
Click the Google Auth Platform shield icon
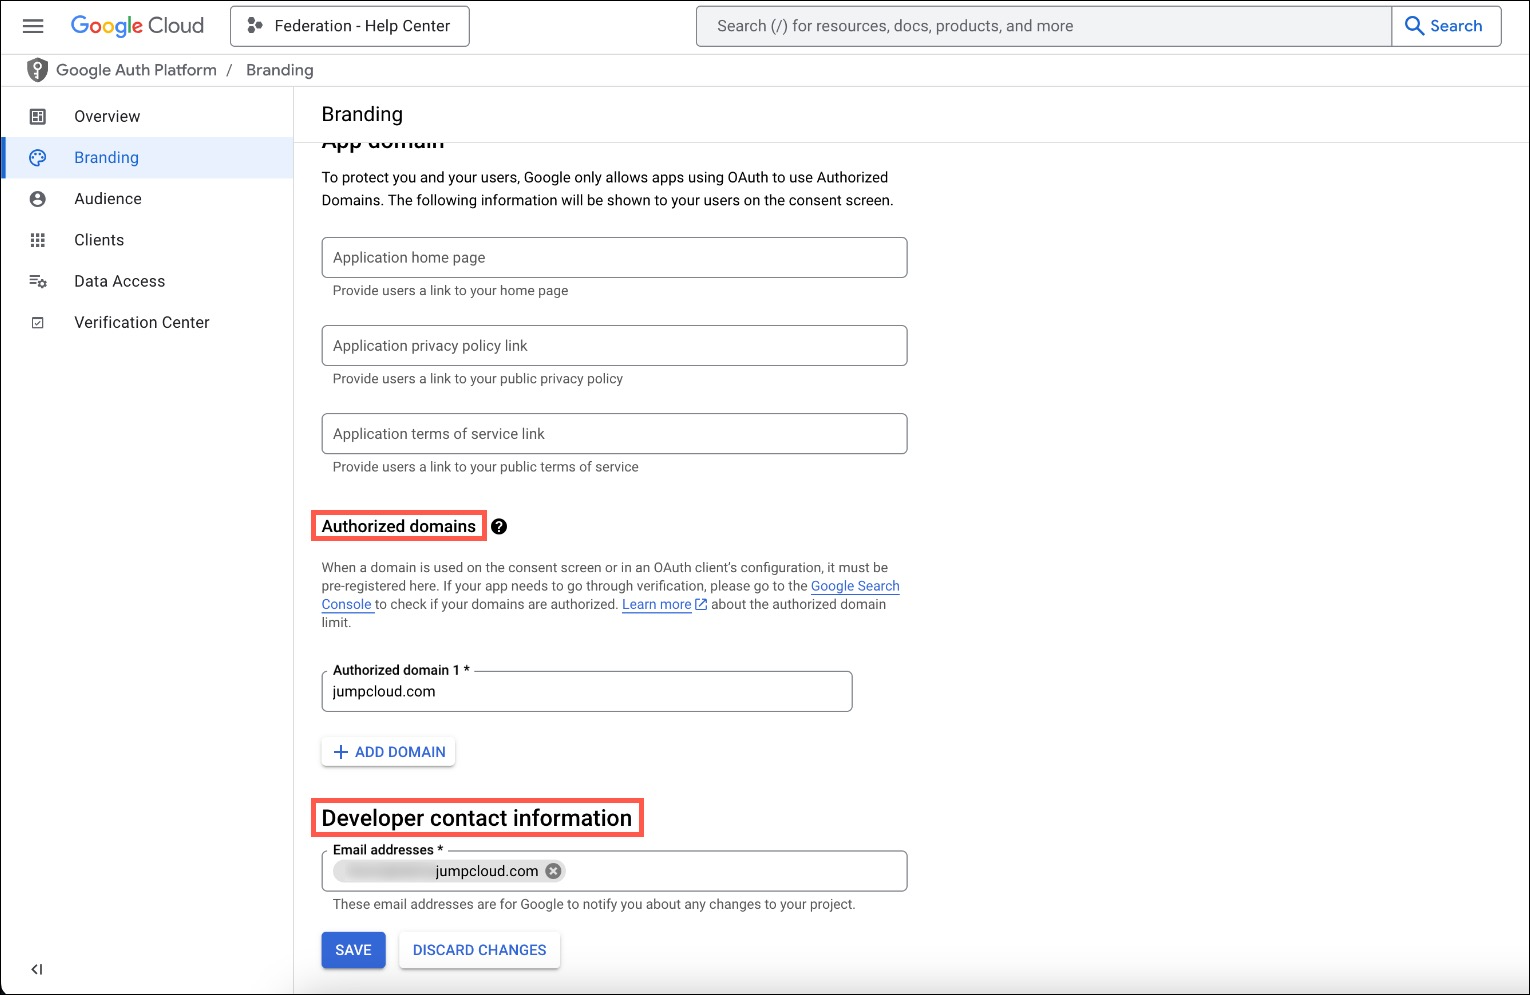[37, 70]
